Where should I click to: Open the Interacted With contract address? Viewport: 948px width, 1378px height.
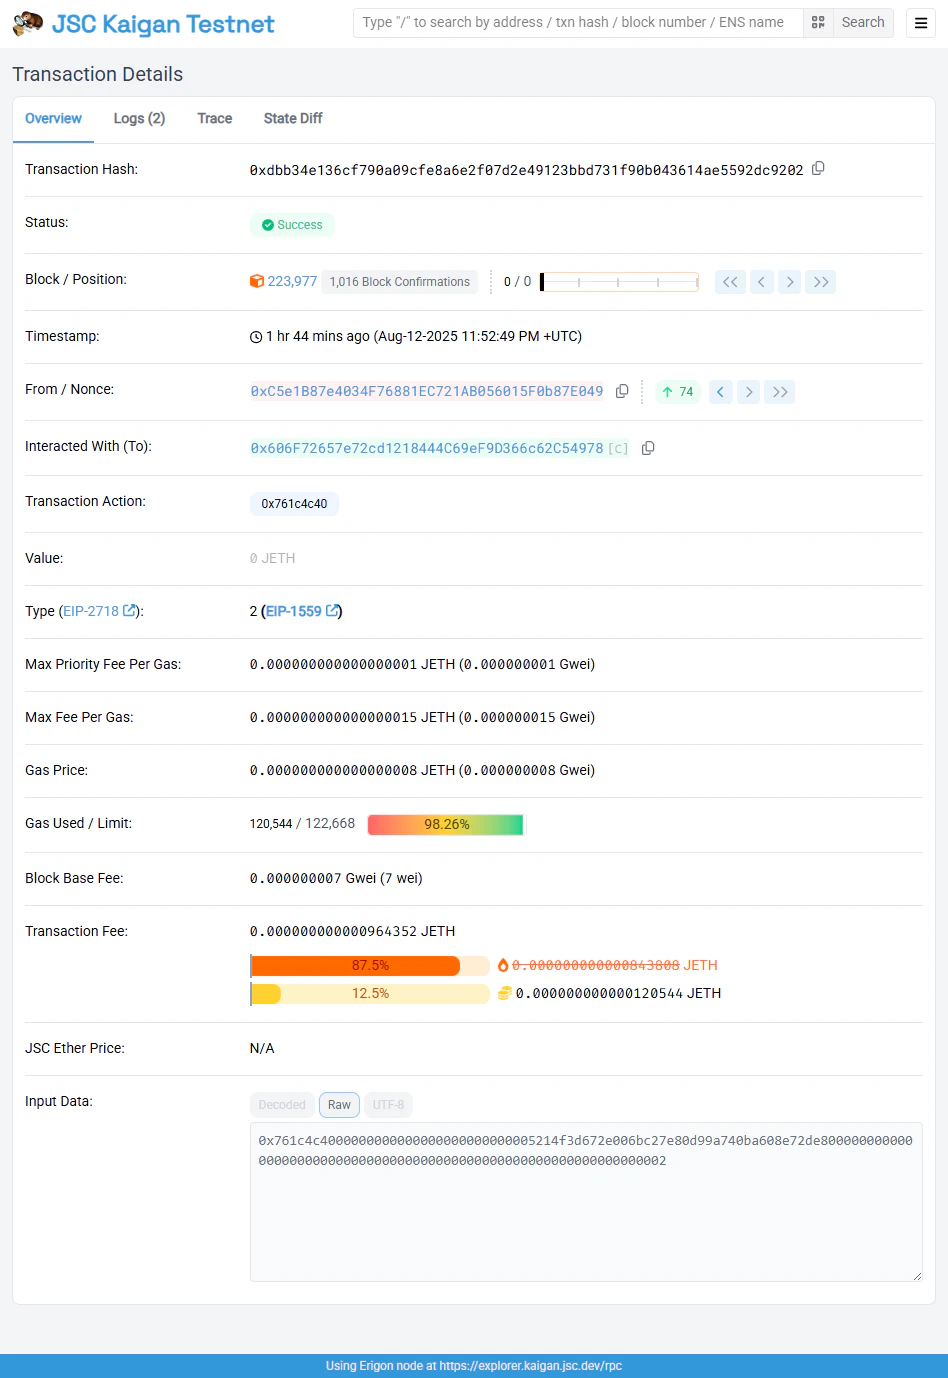click(427, 448)
